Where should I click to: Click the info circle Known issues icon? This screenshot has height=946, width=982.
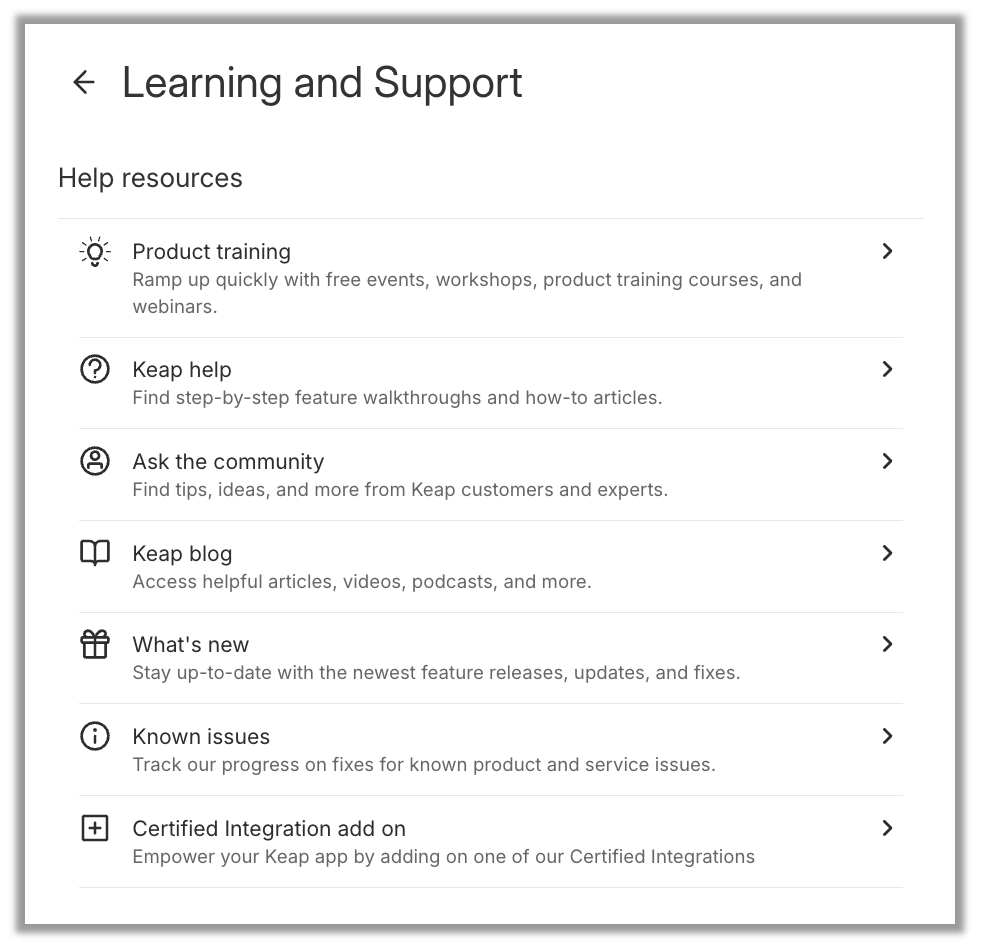(95, 736)
